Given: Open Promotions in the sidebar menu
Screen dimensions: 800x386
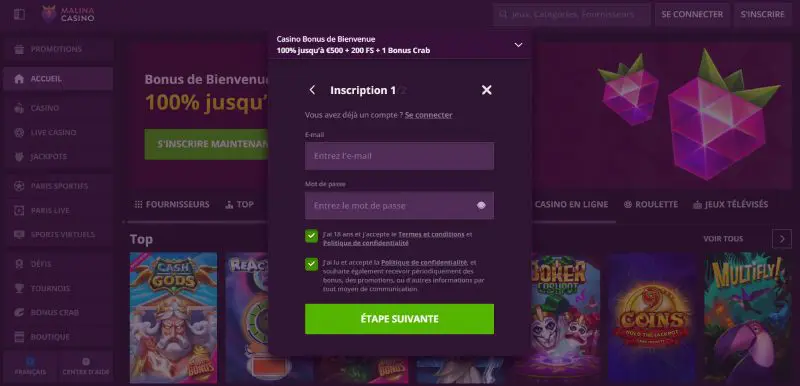Looking at the screenshot, I should (x=58, y=49).
